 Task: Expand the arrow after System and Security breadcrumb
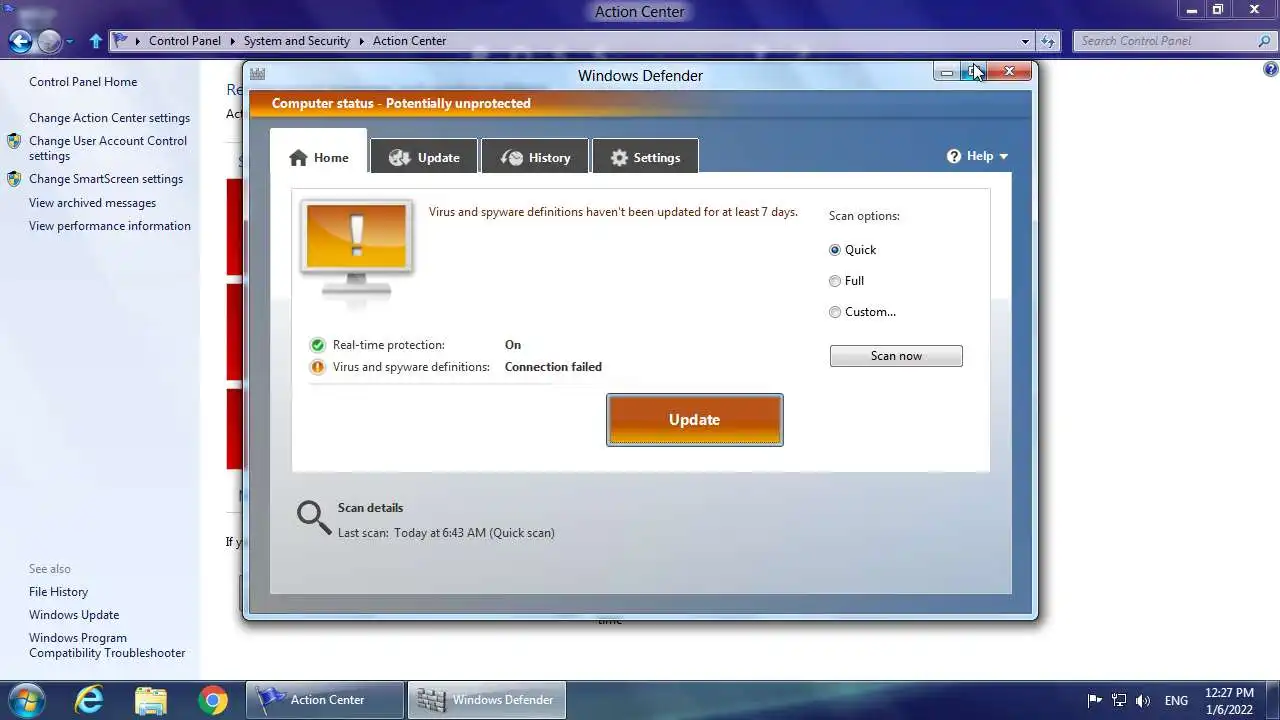click(361, 41)
